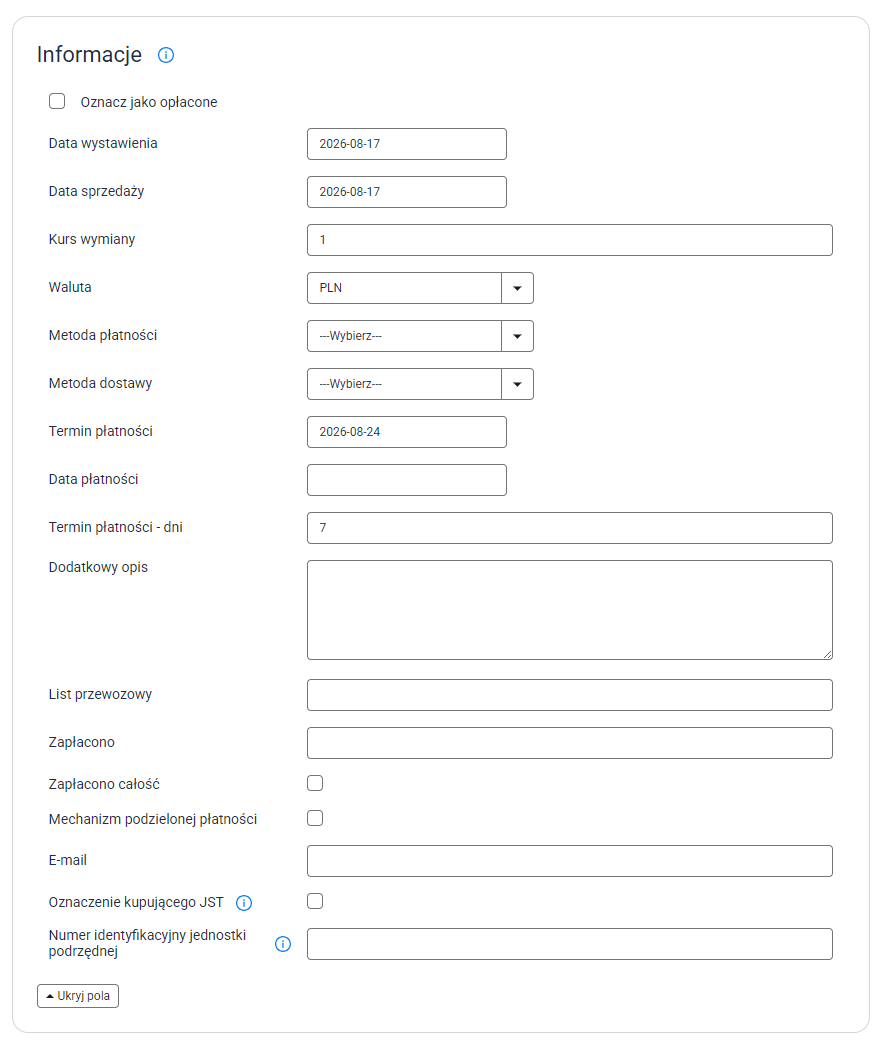Click the E-mail input field

(x=569, y=861)
